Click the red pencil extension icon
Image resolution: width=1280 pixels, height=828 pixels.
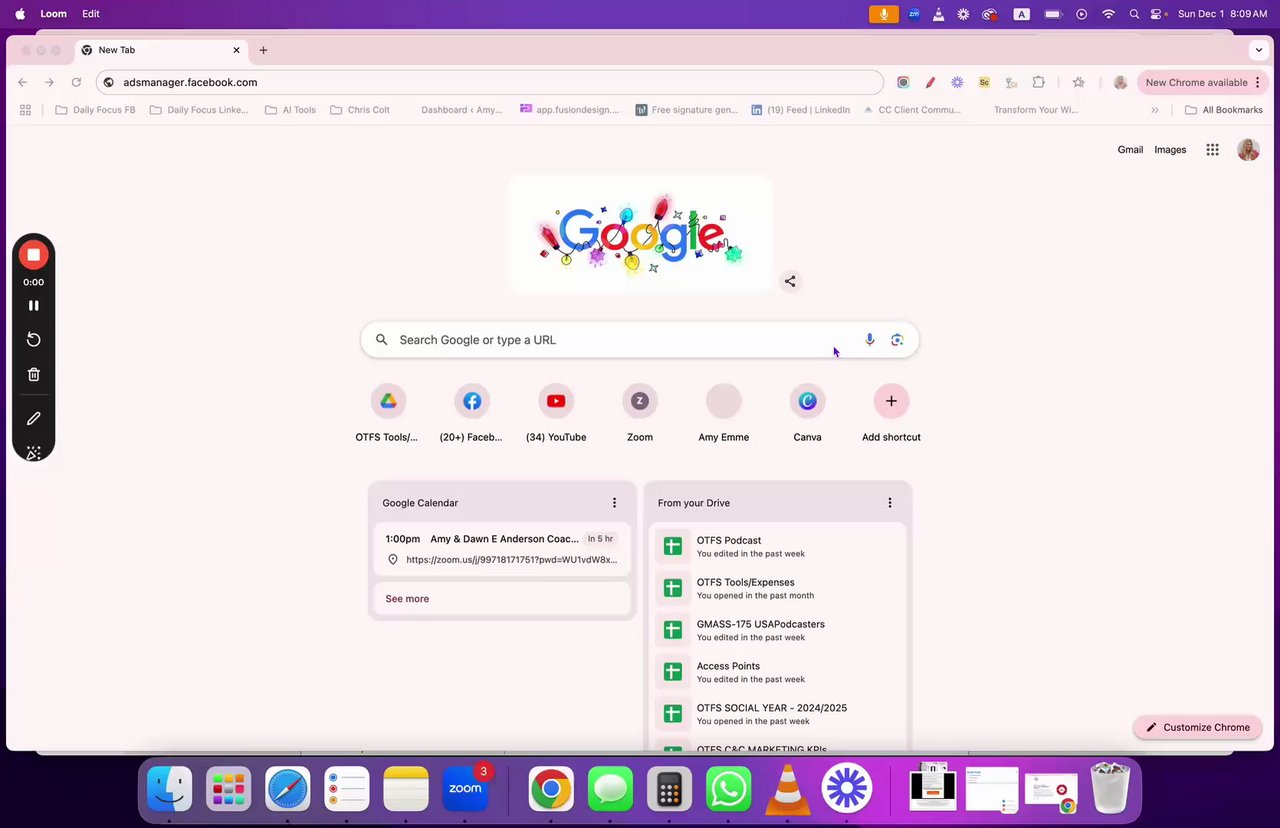click(930, 82)
